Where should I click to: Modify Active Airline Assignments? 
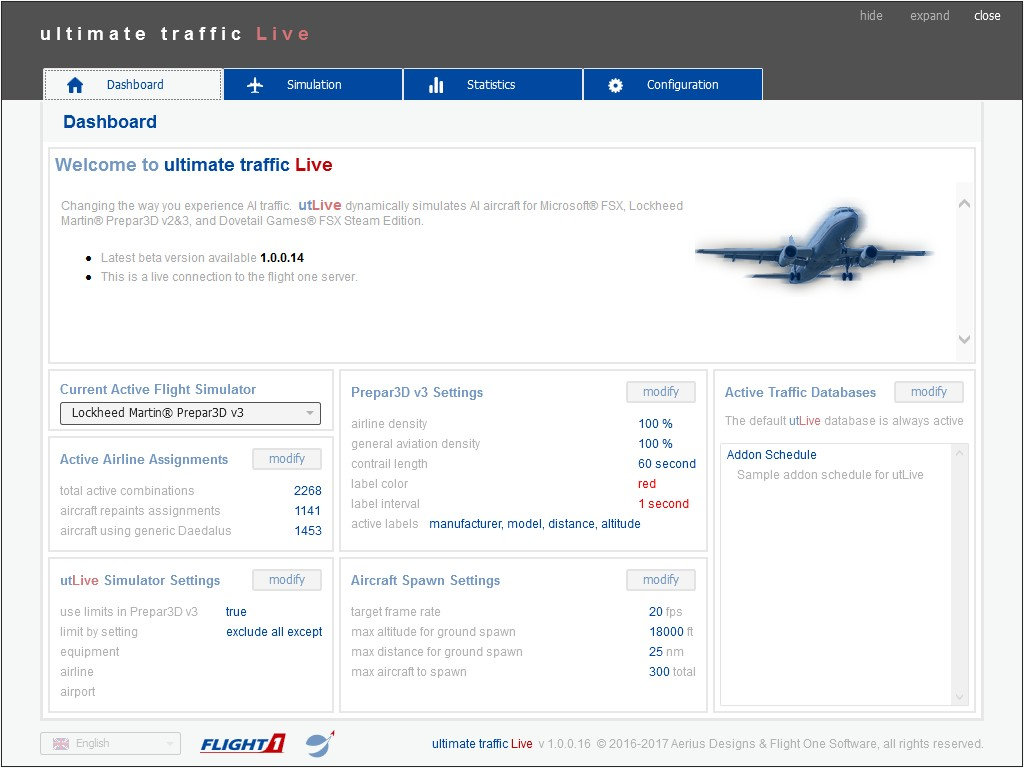click(287, 459)
